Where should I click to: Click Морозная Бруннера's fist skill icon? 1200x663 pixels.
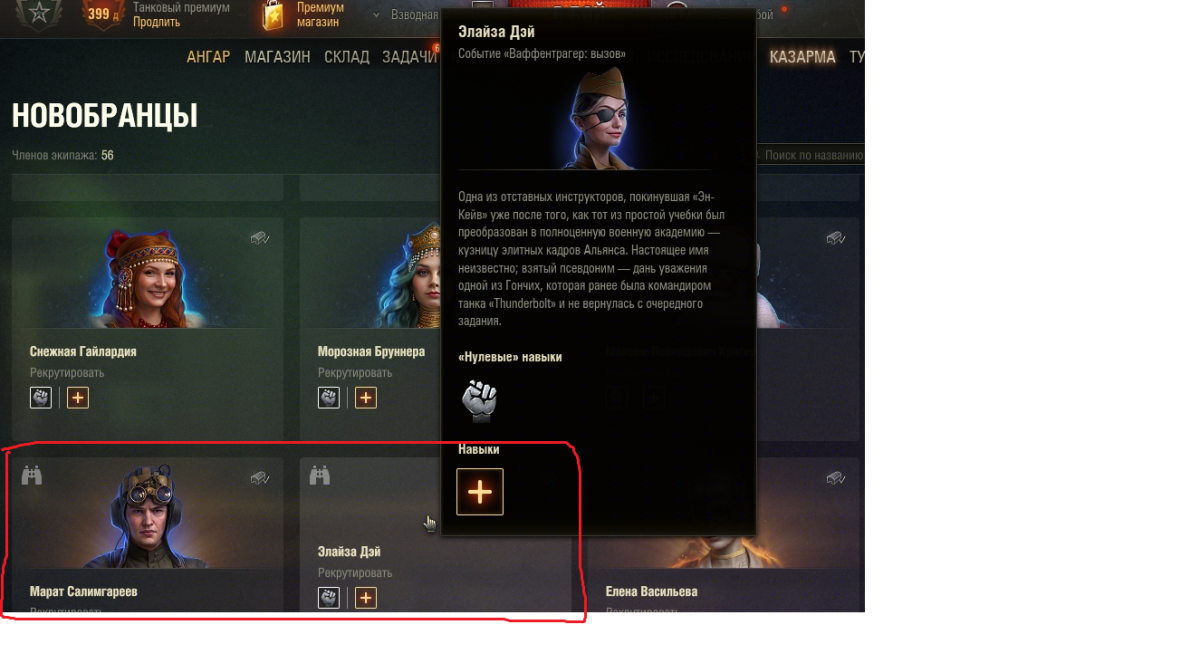click(329, 397)
